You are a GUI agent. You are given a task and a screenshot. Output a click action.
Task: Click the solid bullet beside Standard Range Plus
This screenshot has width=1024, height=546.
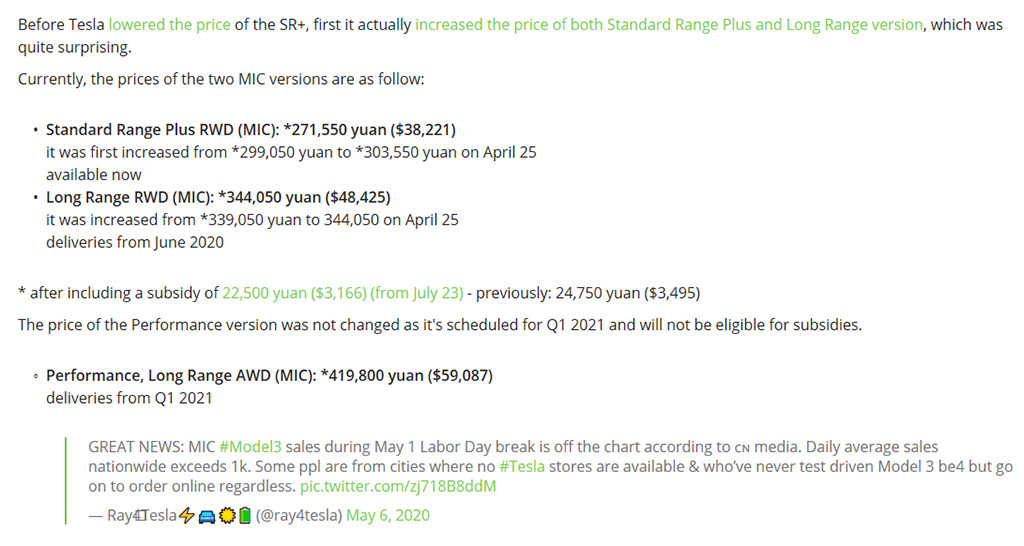[x=35, y=130]
